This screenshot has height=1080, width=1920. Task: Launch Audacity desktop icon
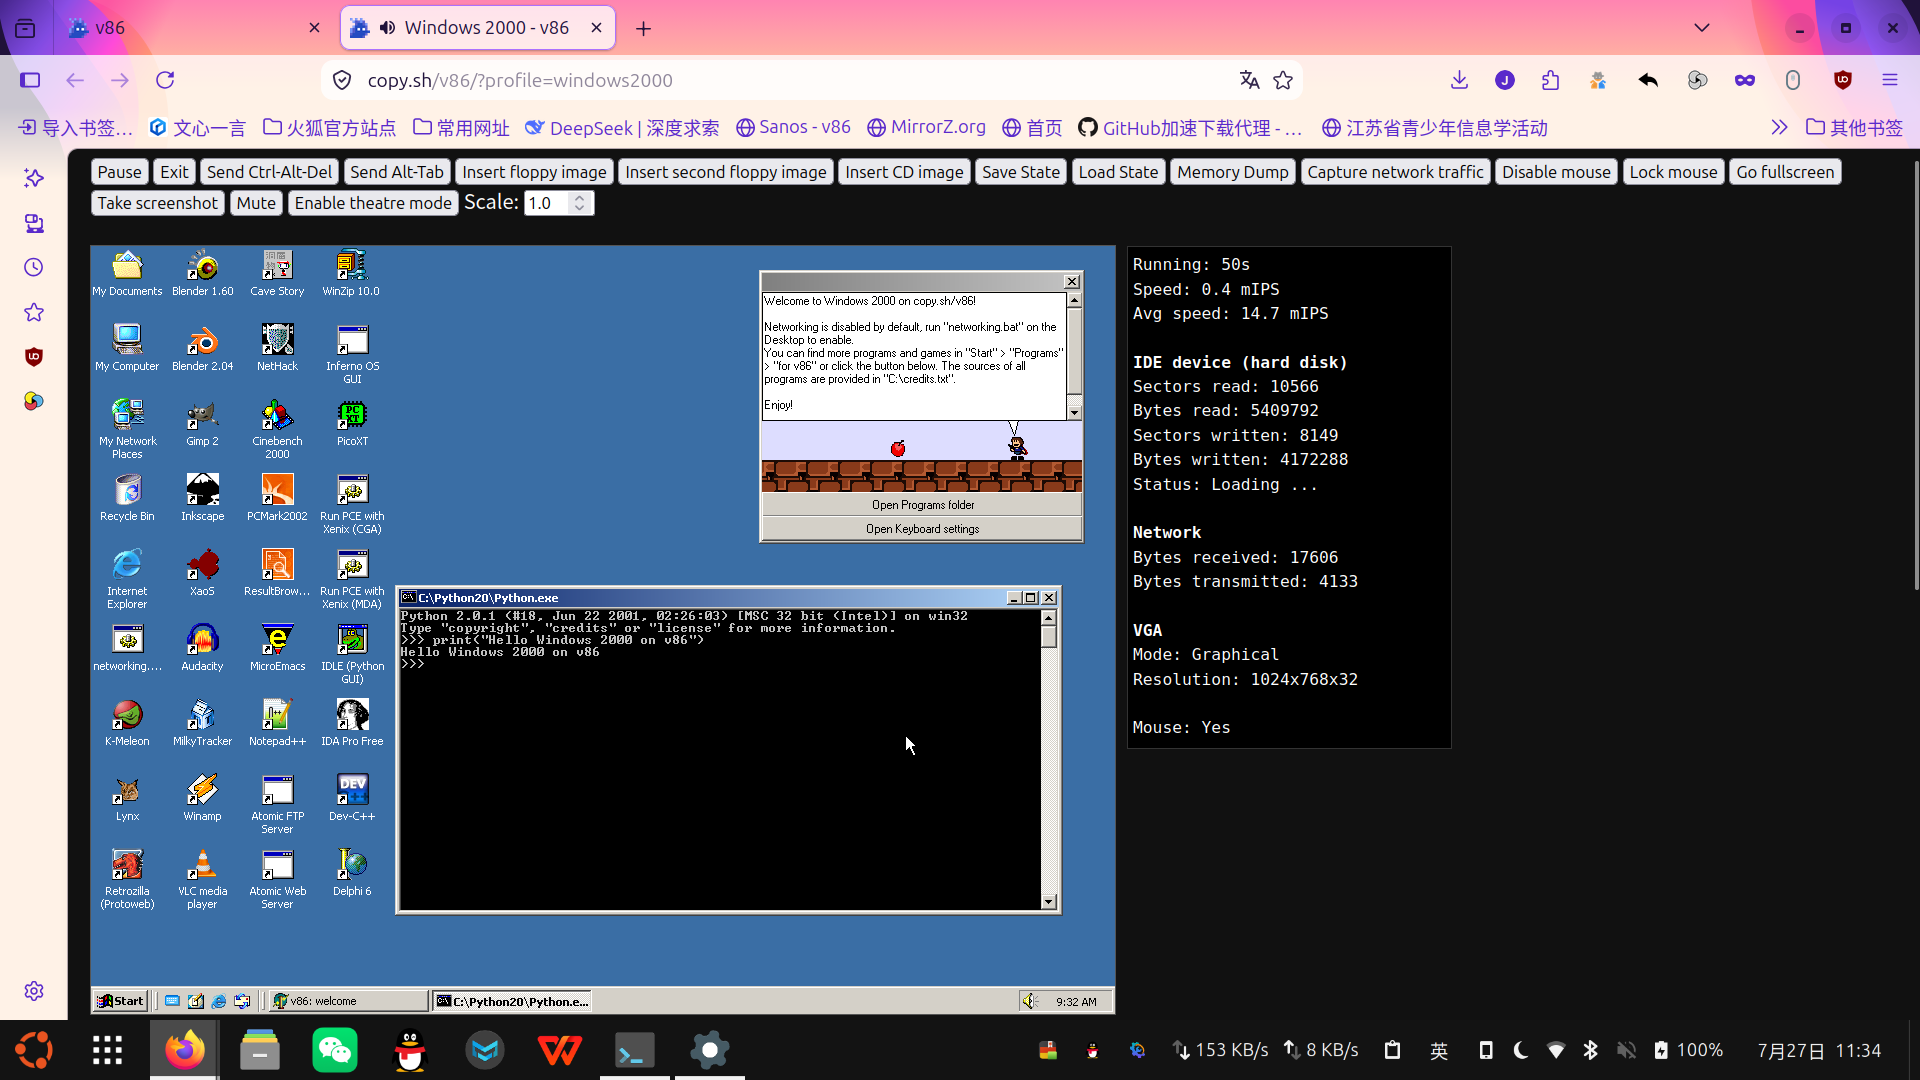pyautogui.click(x=202, y=648)
